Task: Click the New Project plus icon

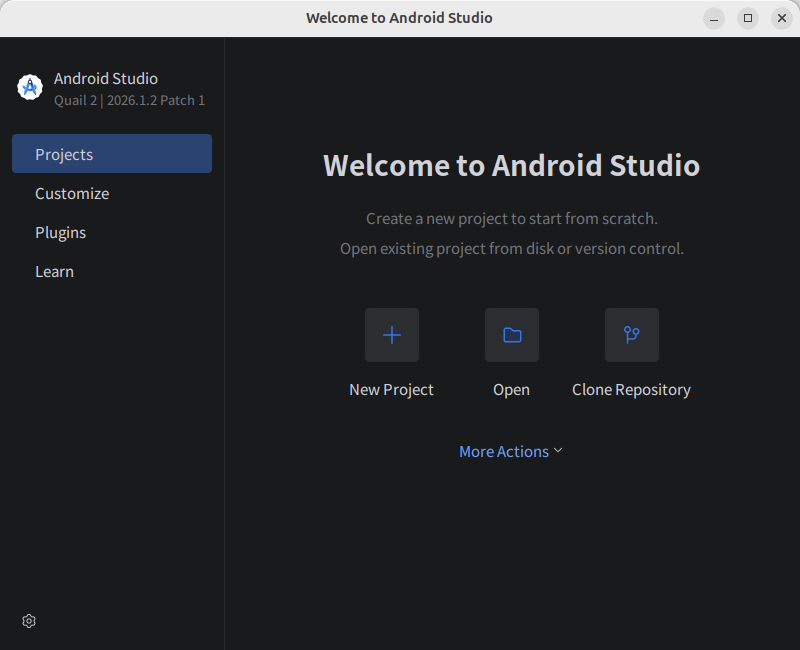Action: click(392, 335)
